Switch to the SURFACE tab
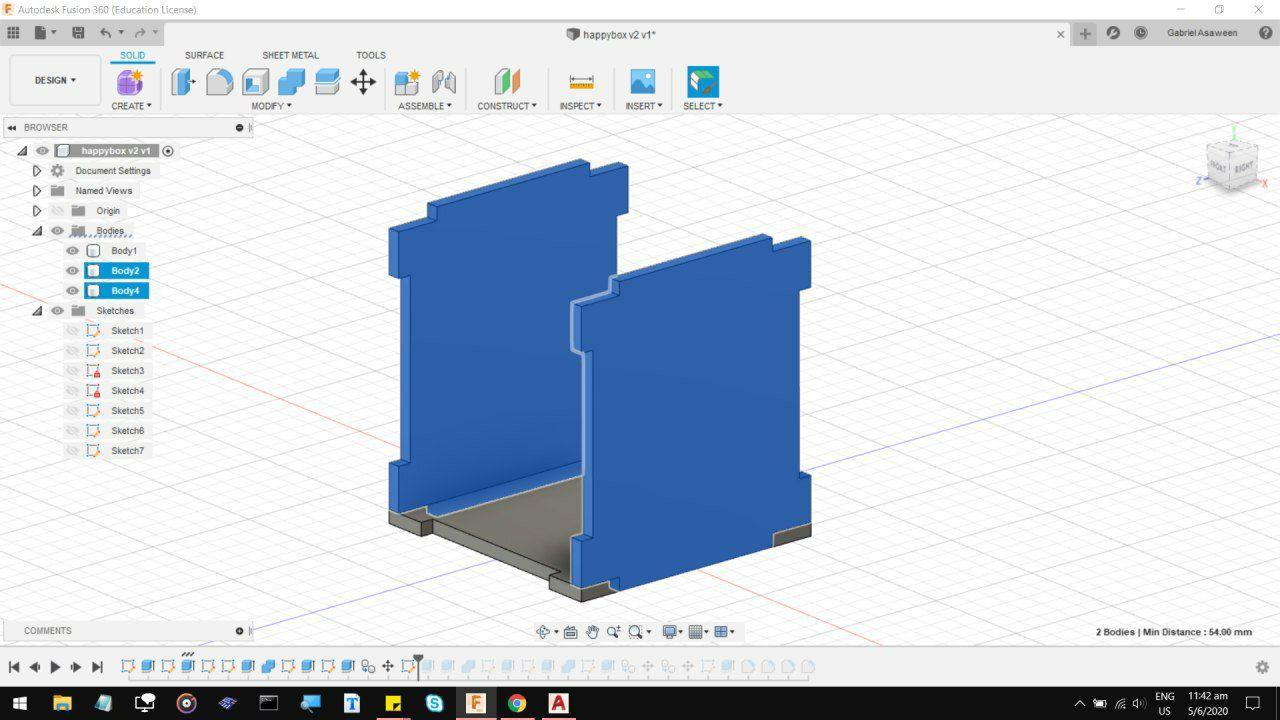 pyautogui.click(x=204, y=55)
